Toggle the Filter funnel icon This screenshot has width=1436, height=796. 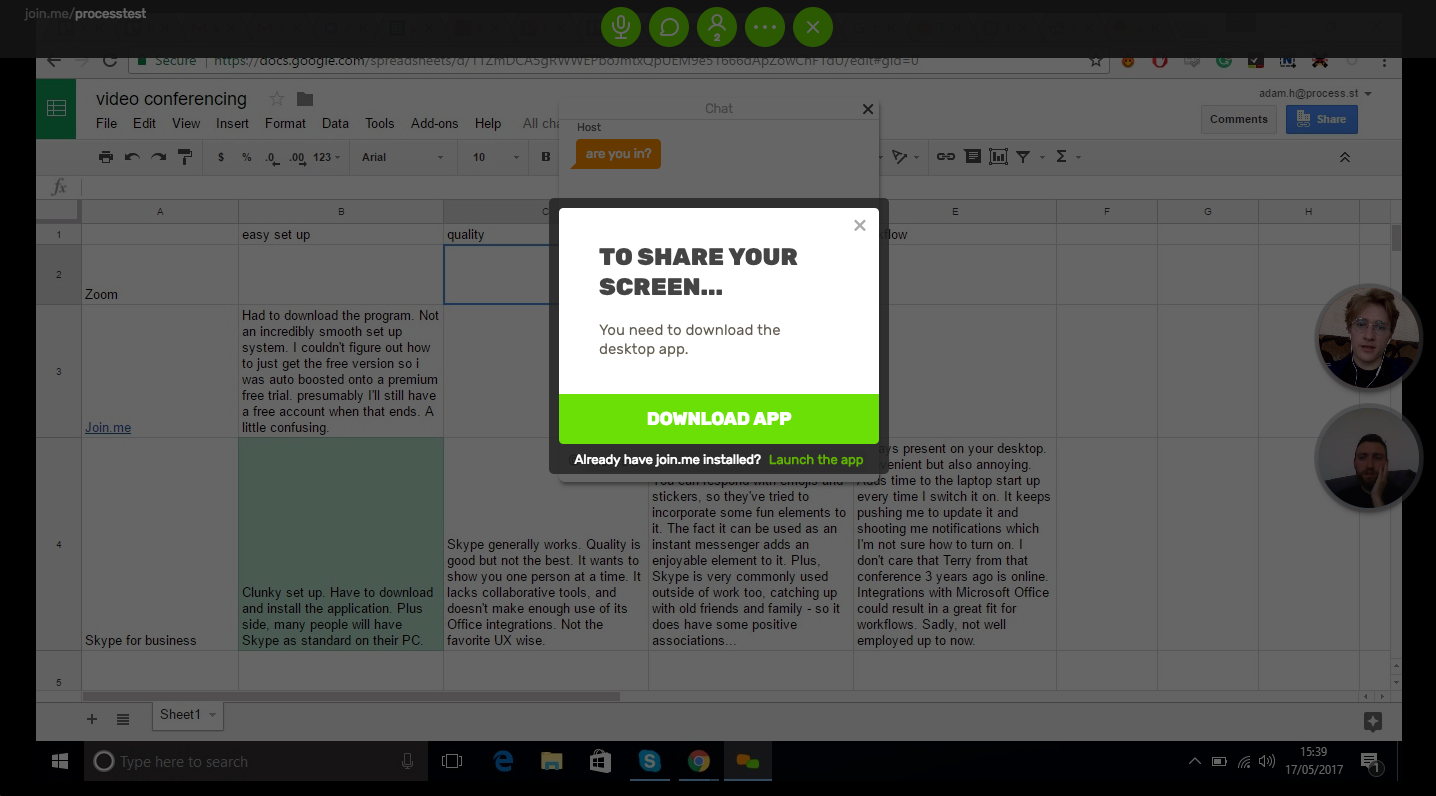pos(1023,157)
